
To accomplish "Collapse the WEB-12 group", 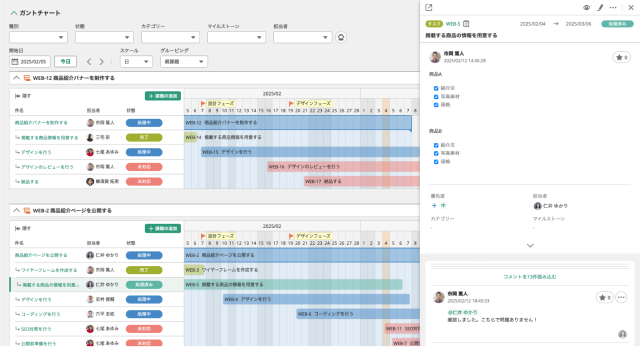I will 16,78.
